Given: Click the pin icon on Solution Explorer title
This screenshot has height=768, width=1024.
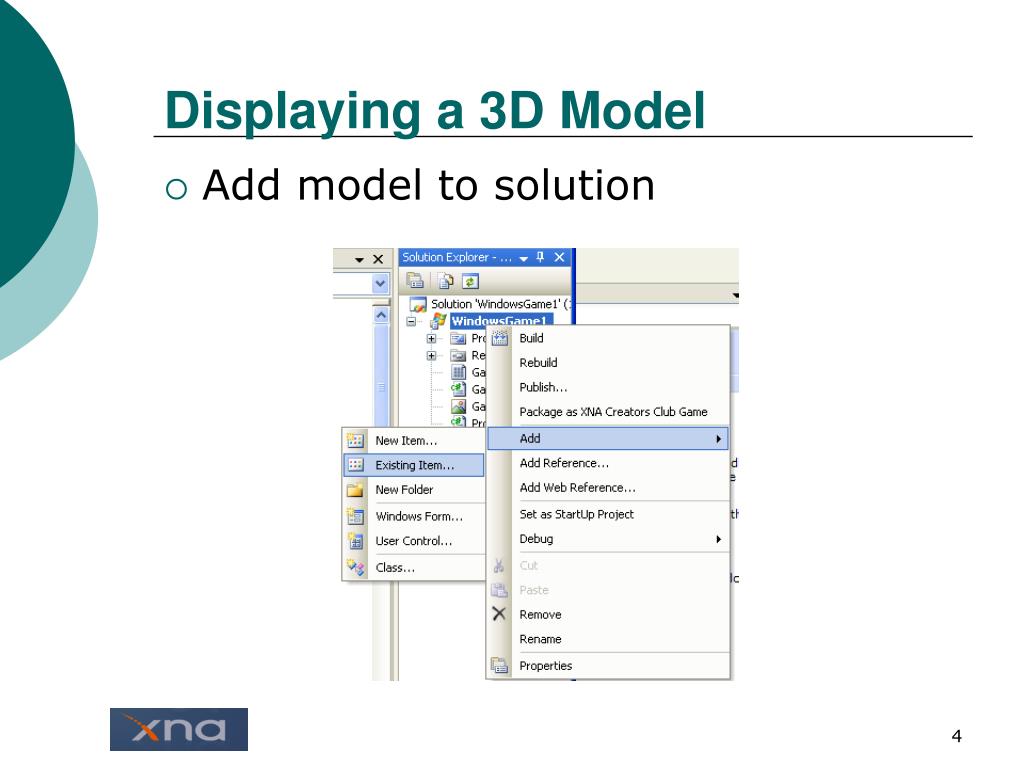Looking at the screenshot, I should [540, 257].
